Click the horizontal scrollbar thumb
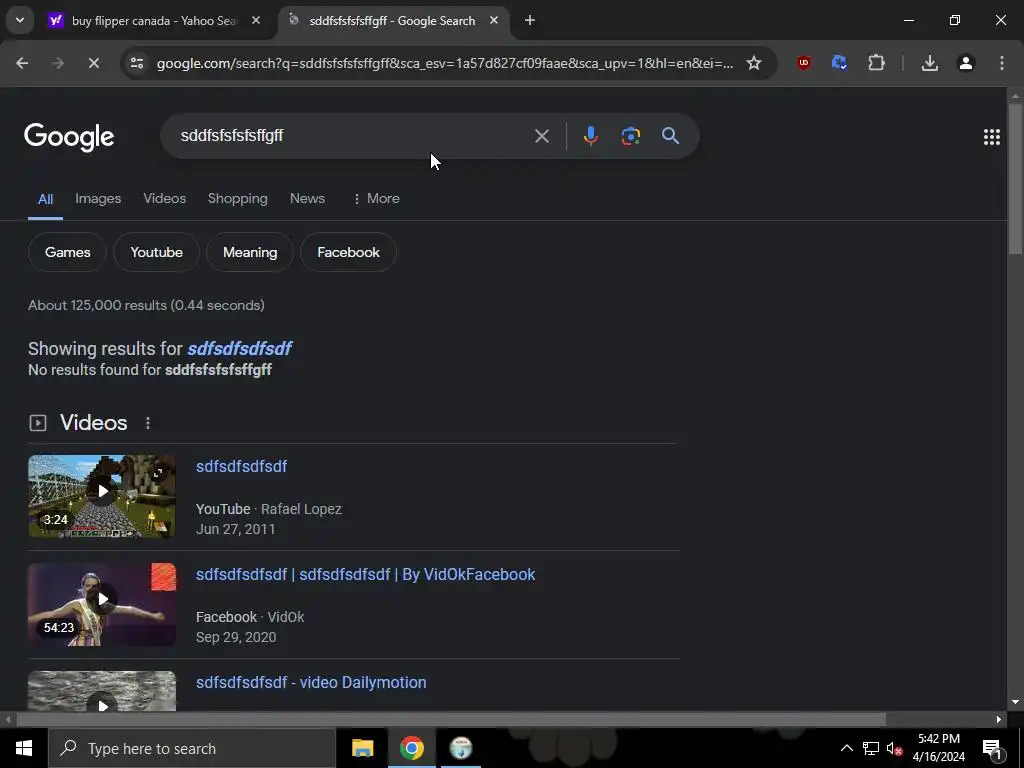The width and height of the screenshot is (1024, 768). pos(451,720)
